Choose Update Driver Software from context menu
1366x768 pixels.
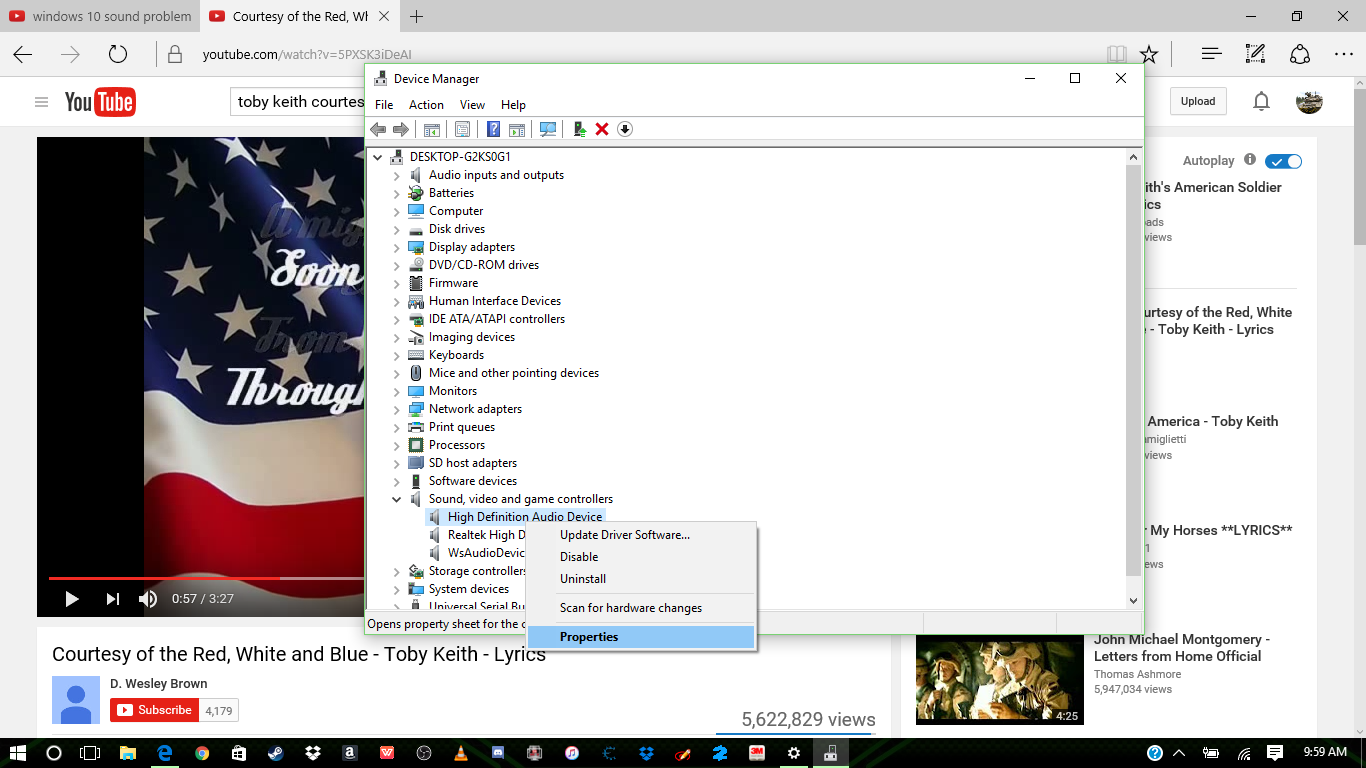(x=640, y=535)
